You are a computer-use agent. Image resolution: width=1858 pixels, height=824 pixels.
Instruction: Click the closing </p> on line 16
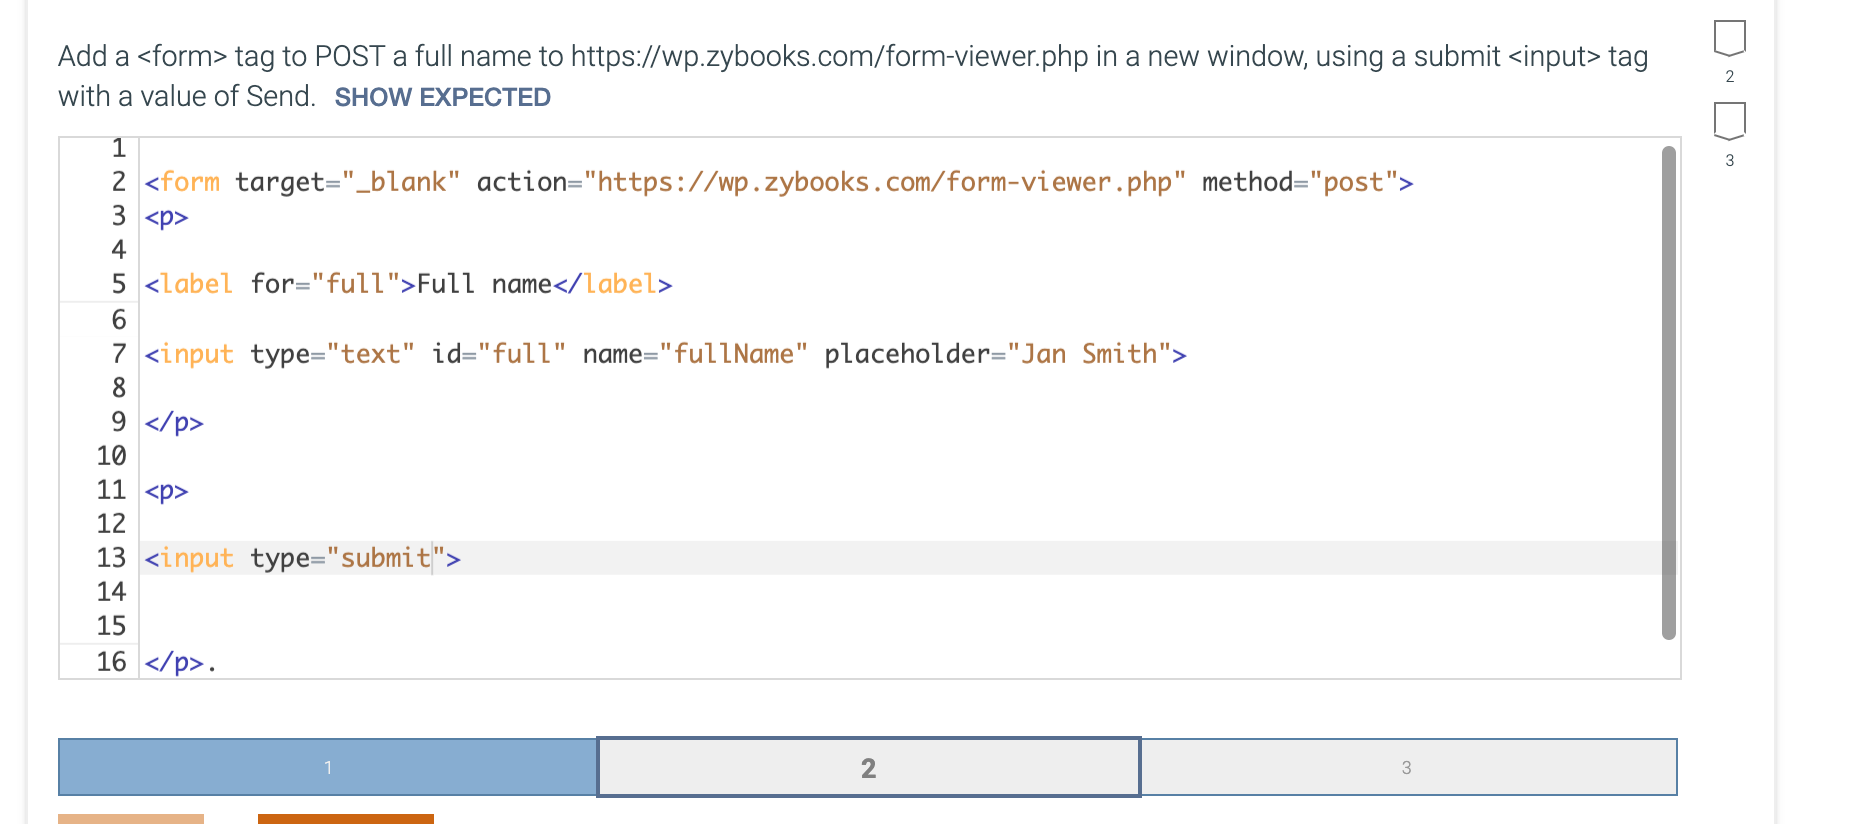174,662
